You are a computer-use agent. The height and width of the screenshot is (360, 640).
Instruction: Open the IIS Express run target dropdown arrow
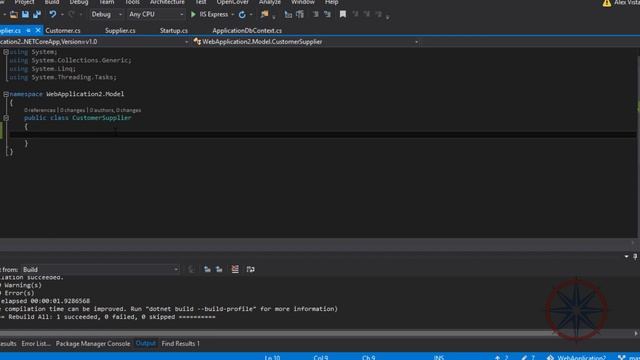pyautogui.click(x=233, y=15)
